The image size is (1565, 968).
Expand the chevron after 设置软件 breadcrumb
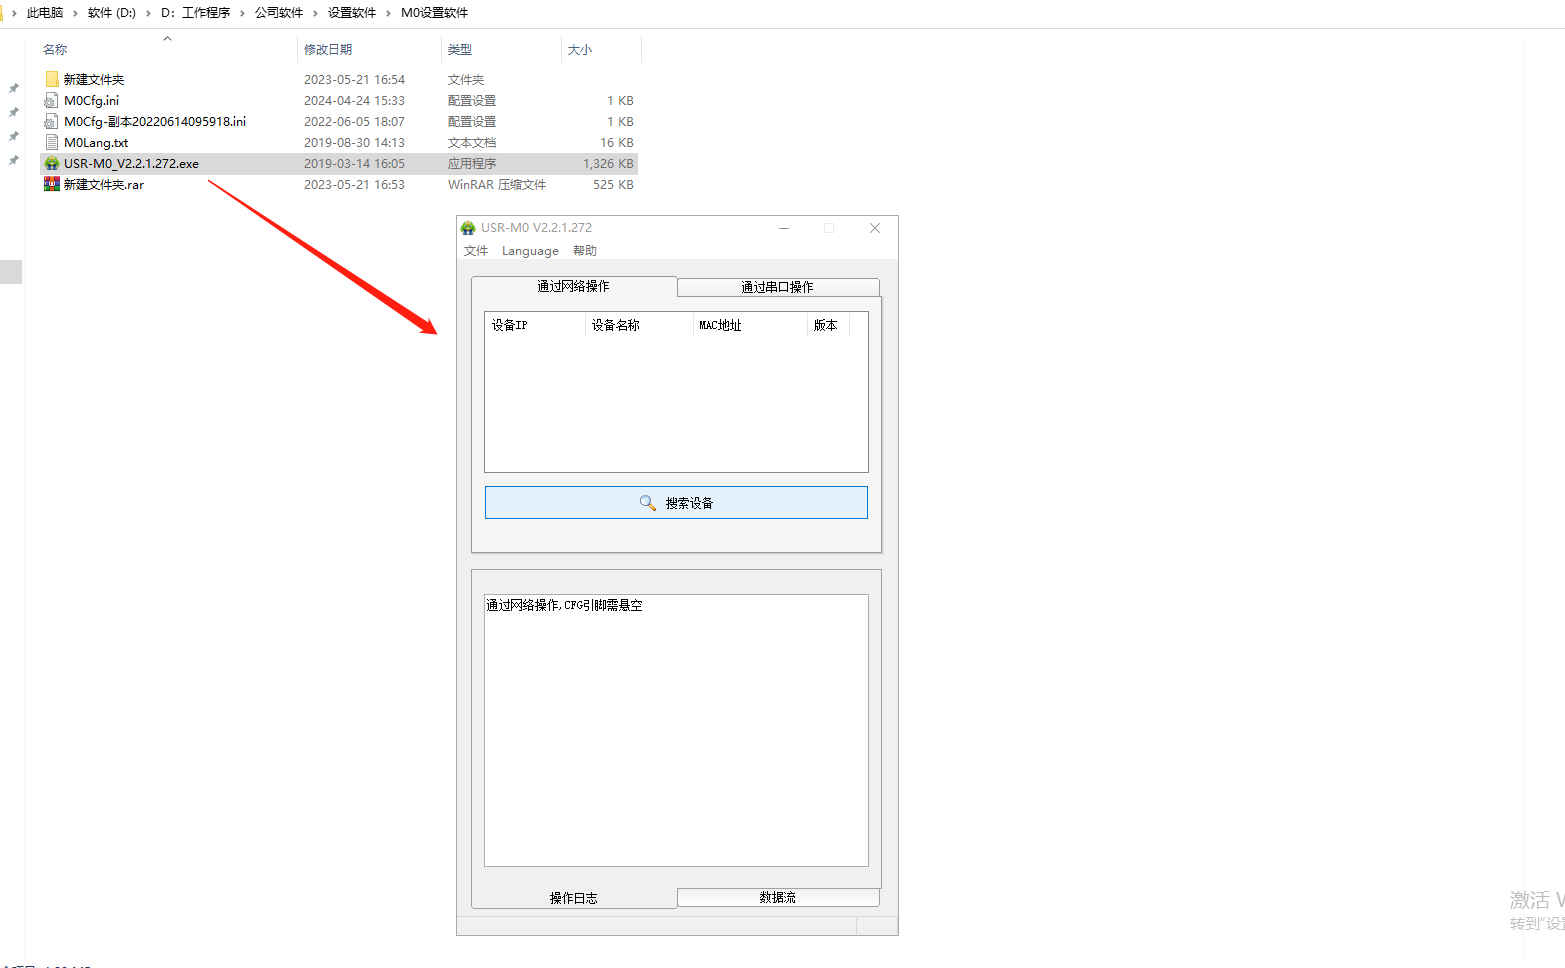pyautogui.click(x=388, y=13)
